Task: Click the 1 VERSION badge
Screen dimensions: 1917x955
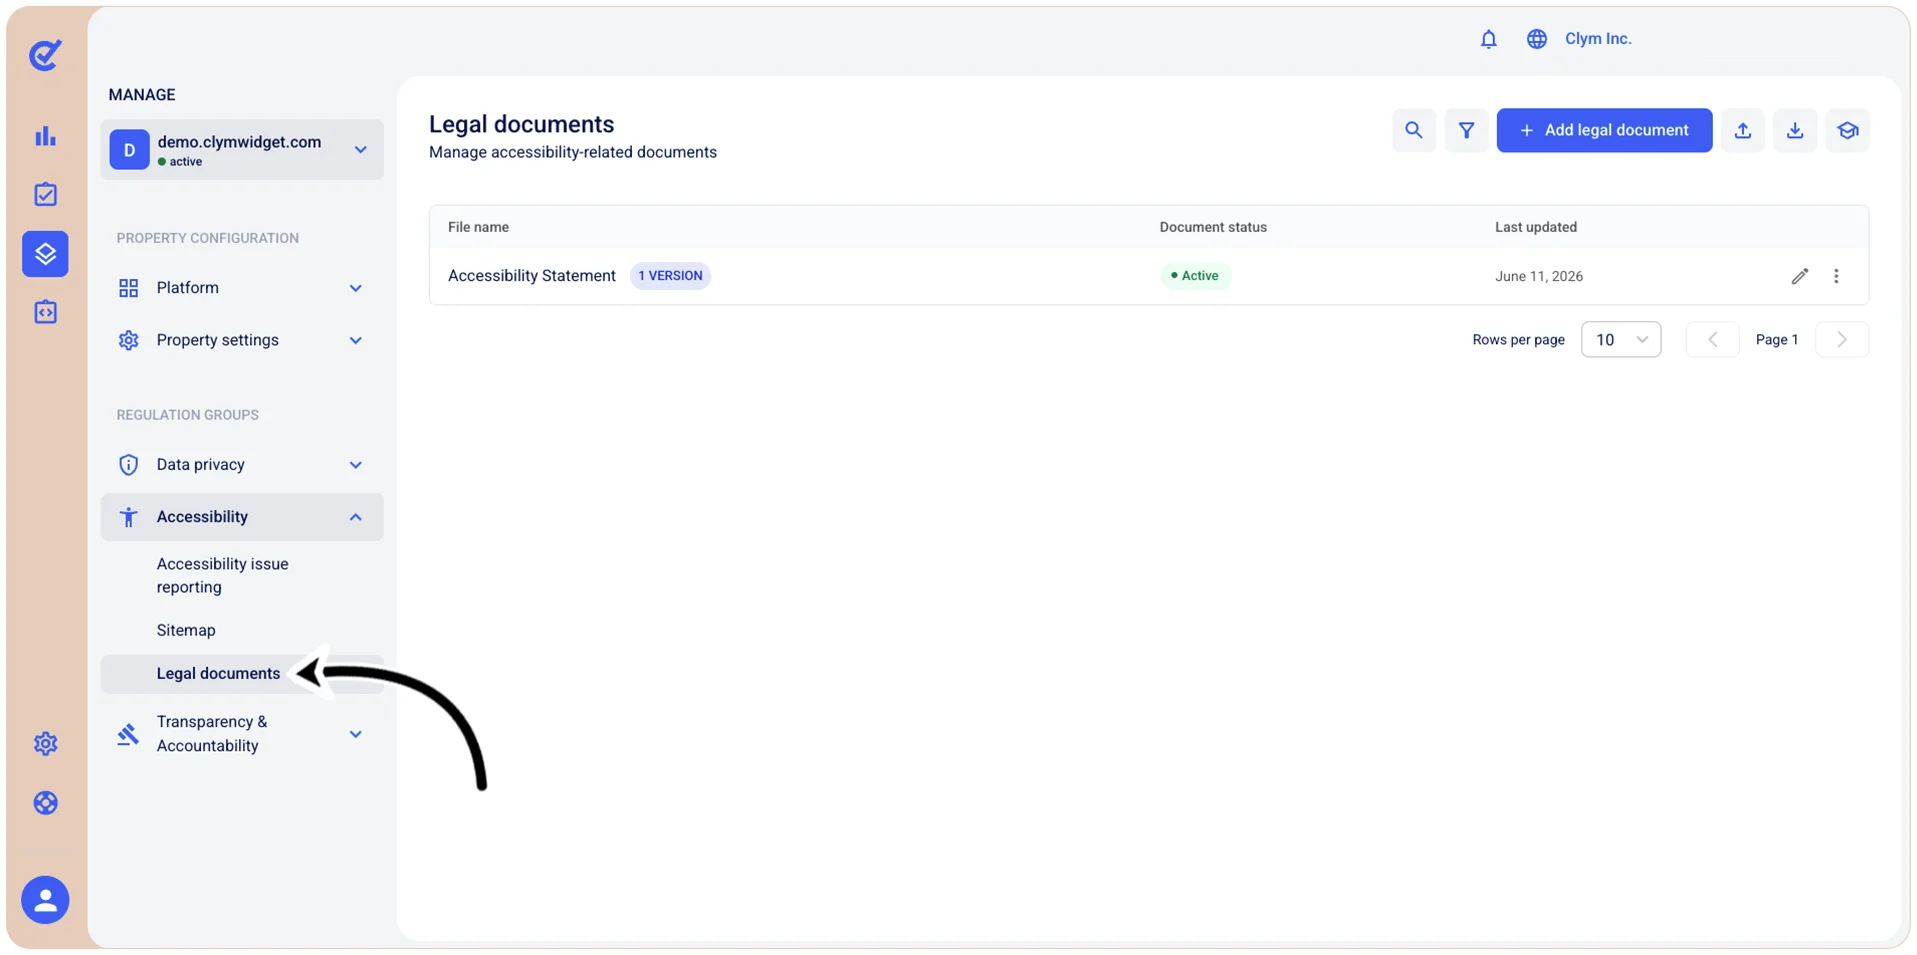Action: (x=670, y=276)
